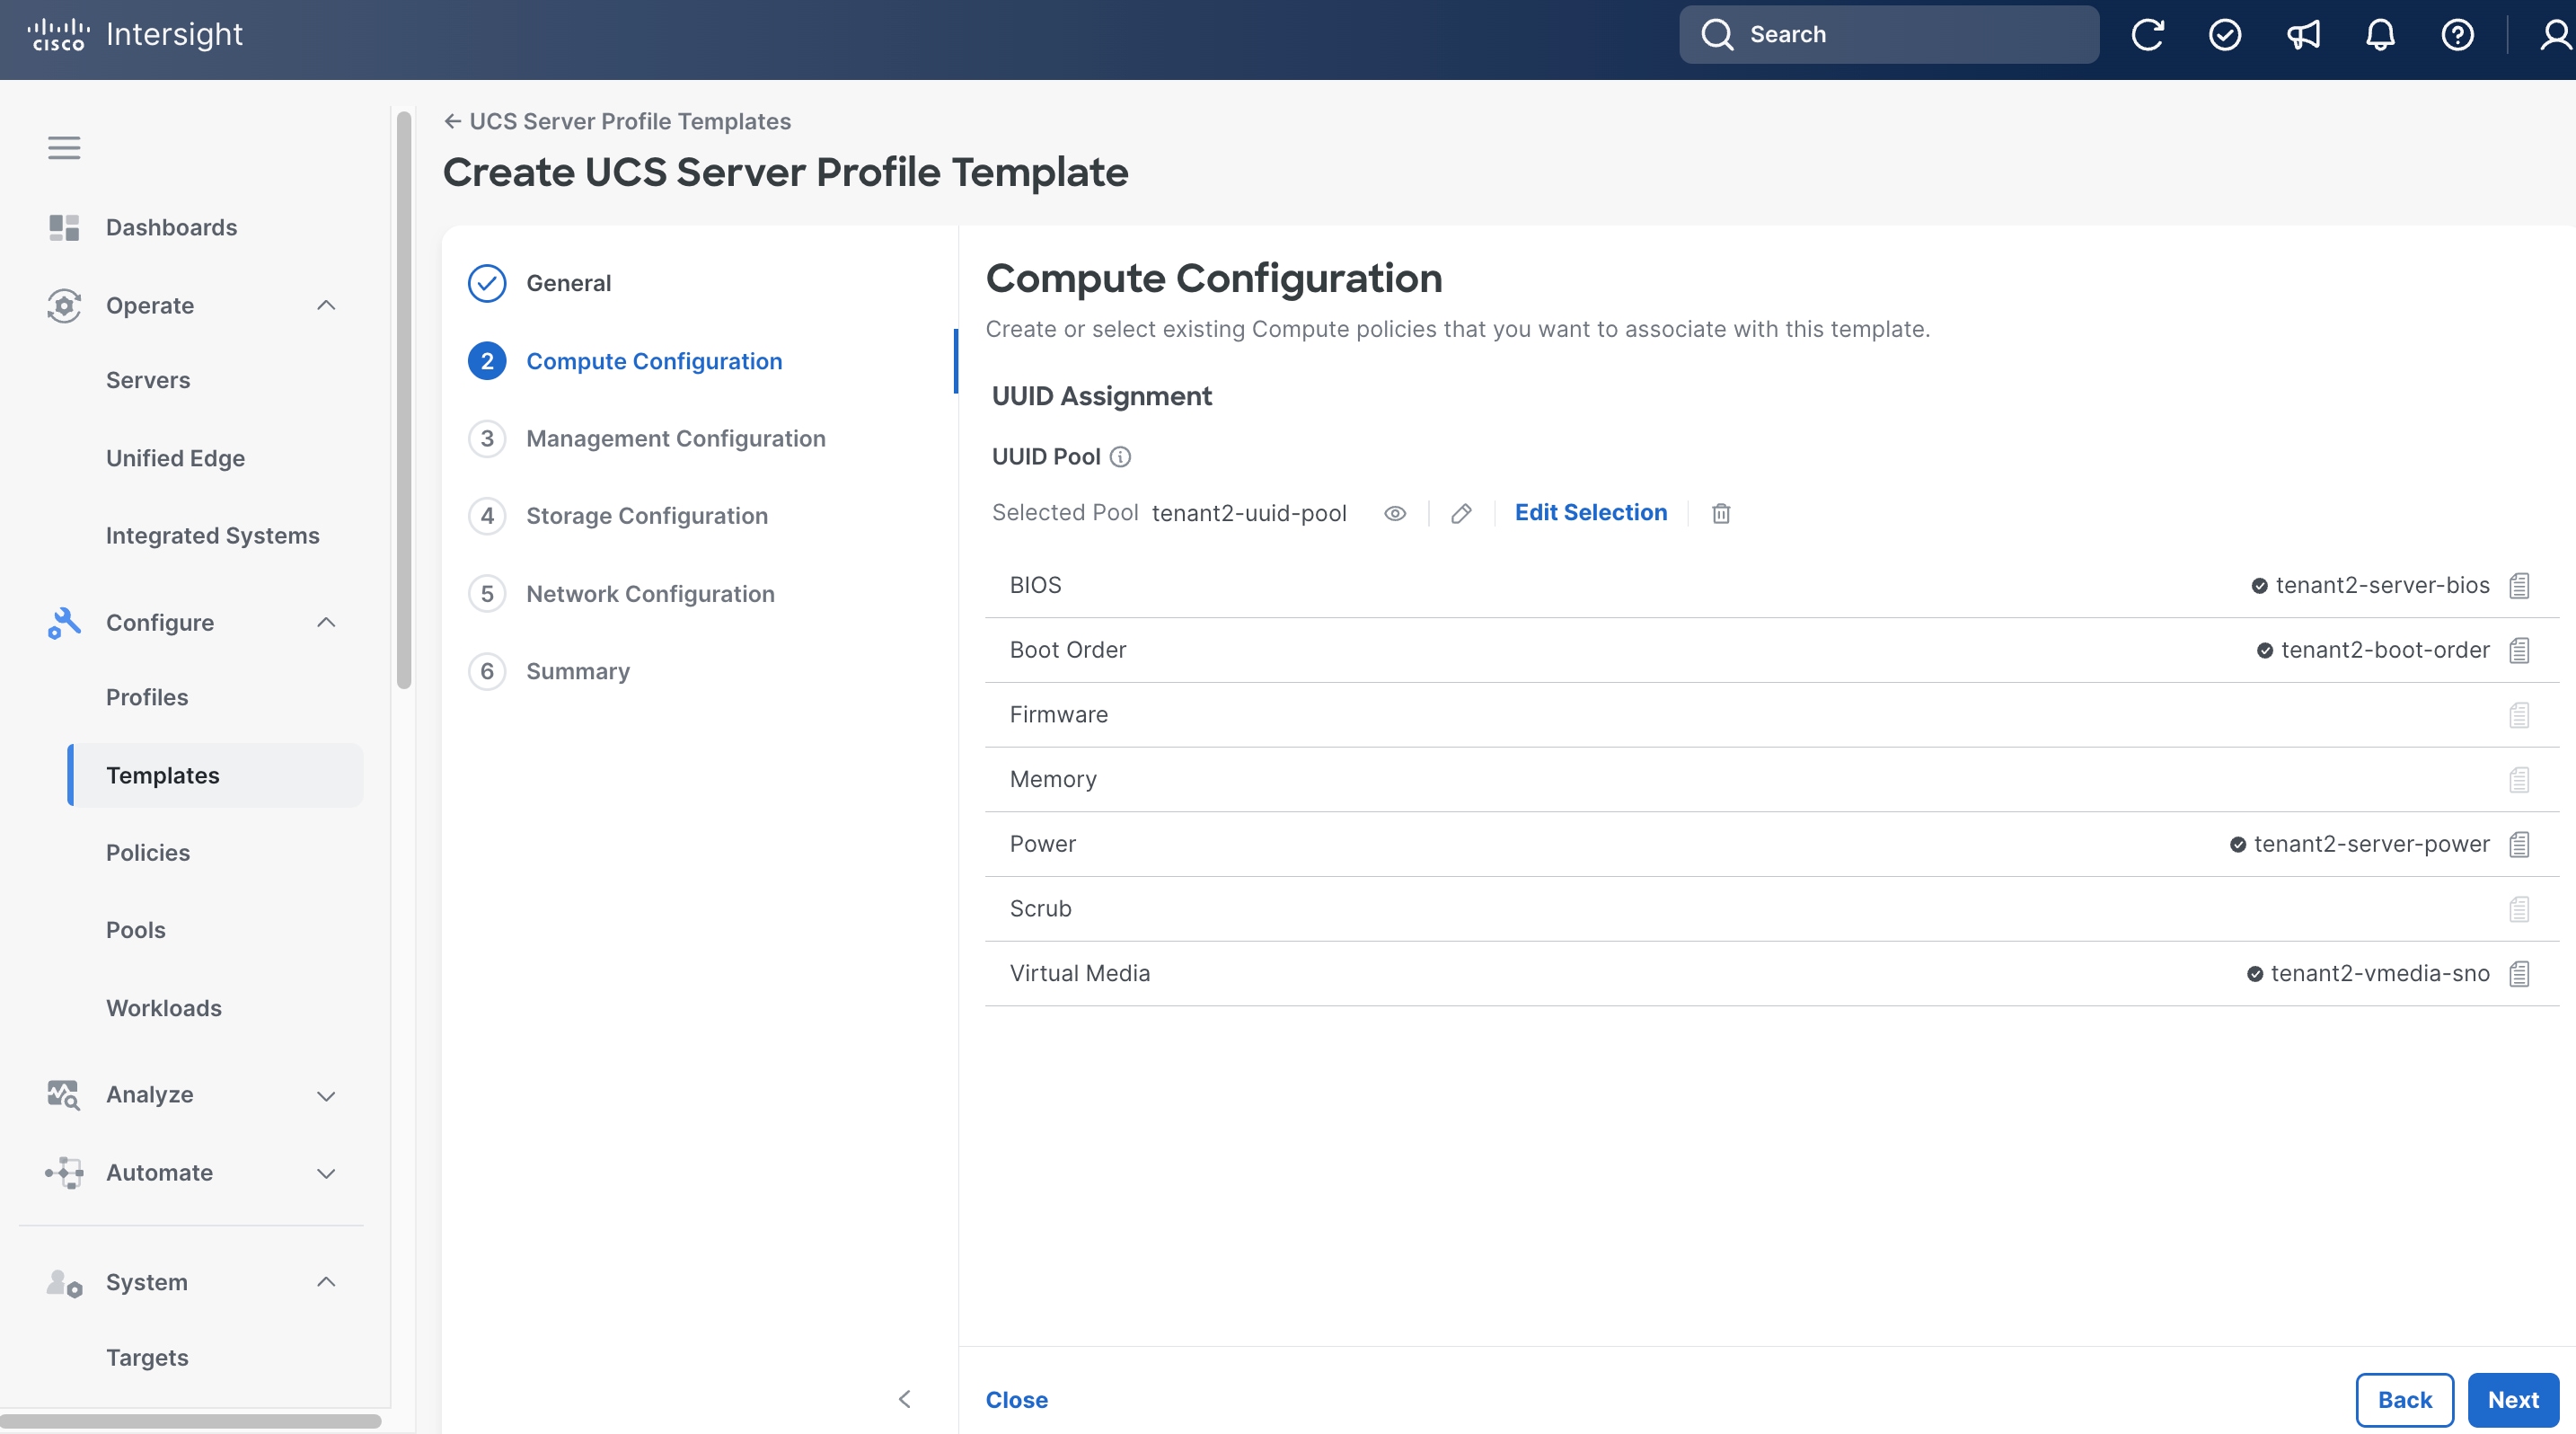Viewport: 2576px width, 1434px height.
Task: Open Policies under Configure
Action: click(148, 852)
